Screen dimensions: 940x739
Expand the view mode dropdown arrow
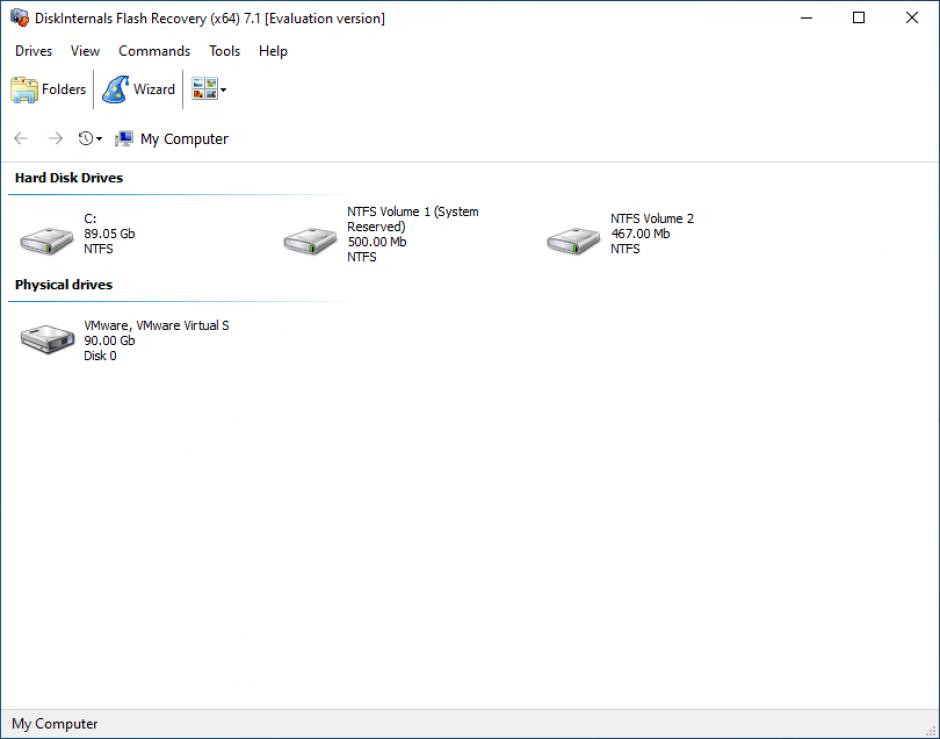tap(224, 90)
